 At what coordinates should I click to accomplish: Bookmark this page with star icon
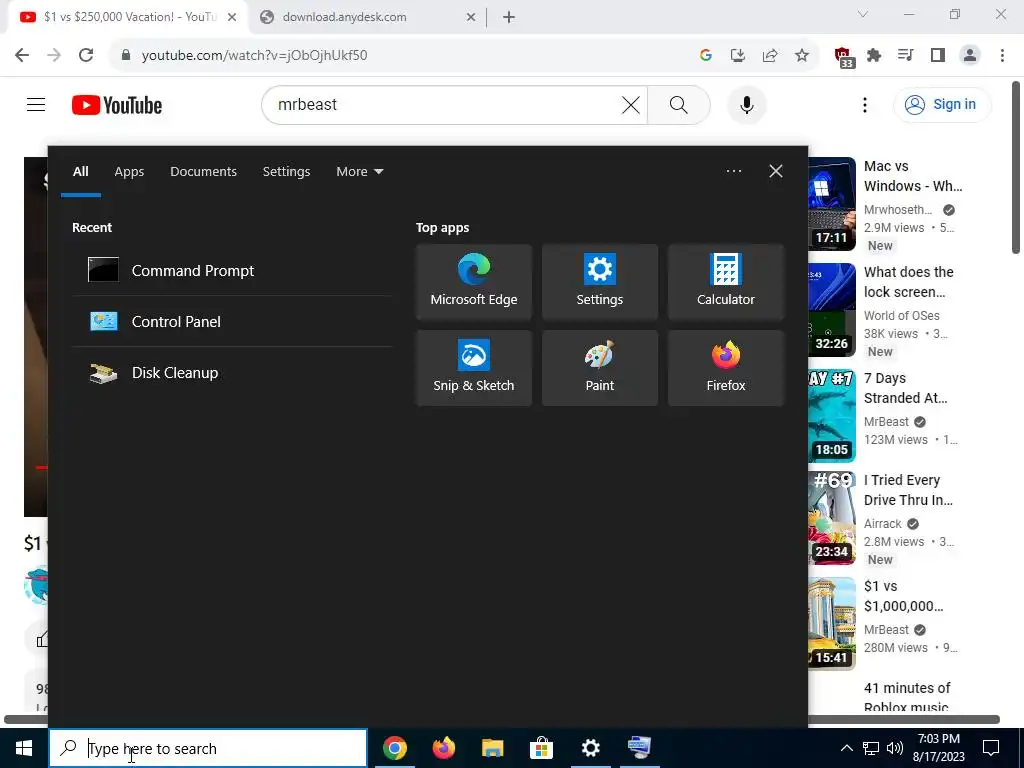click(802, 56)
